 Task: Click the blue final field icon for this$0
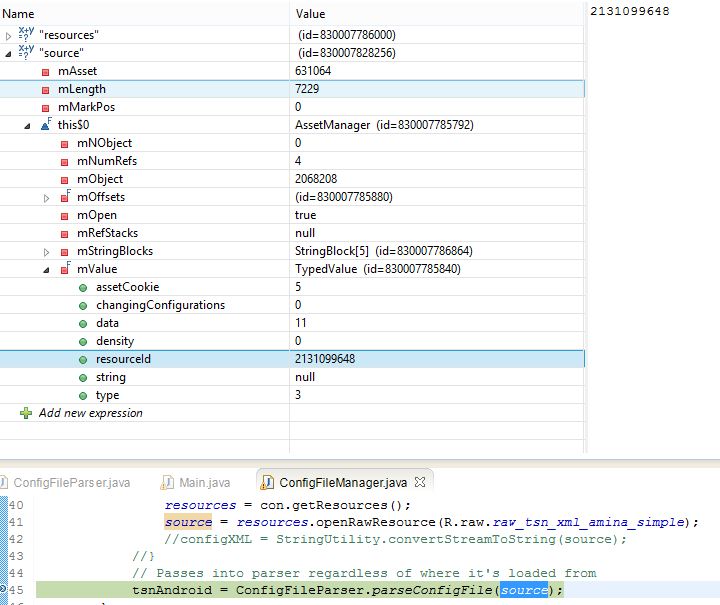click(46, 124)
